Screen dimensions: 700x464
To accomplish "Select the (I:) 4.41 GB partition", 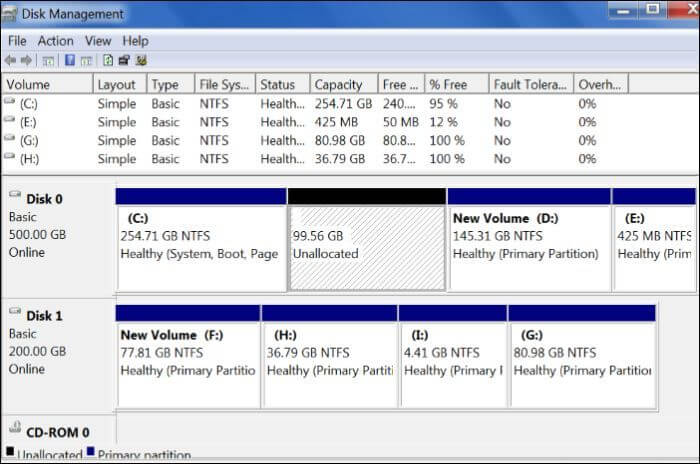I will (x=452, y=362).
